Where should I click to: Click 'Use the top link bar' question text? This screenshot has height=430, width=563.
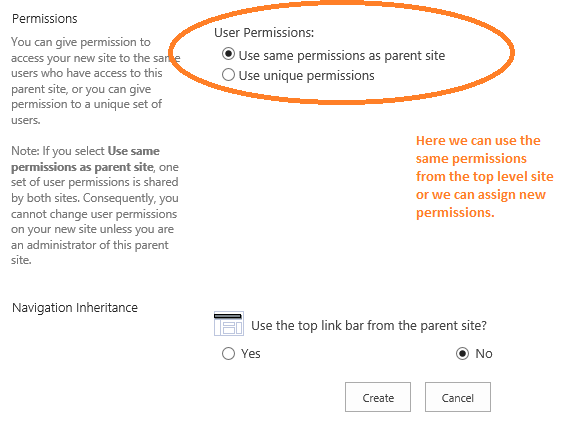(369, 326)
